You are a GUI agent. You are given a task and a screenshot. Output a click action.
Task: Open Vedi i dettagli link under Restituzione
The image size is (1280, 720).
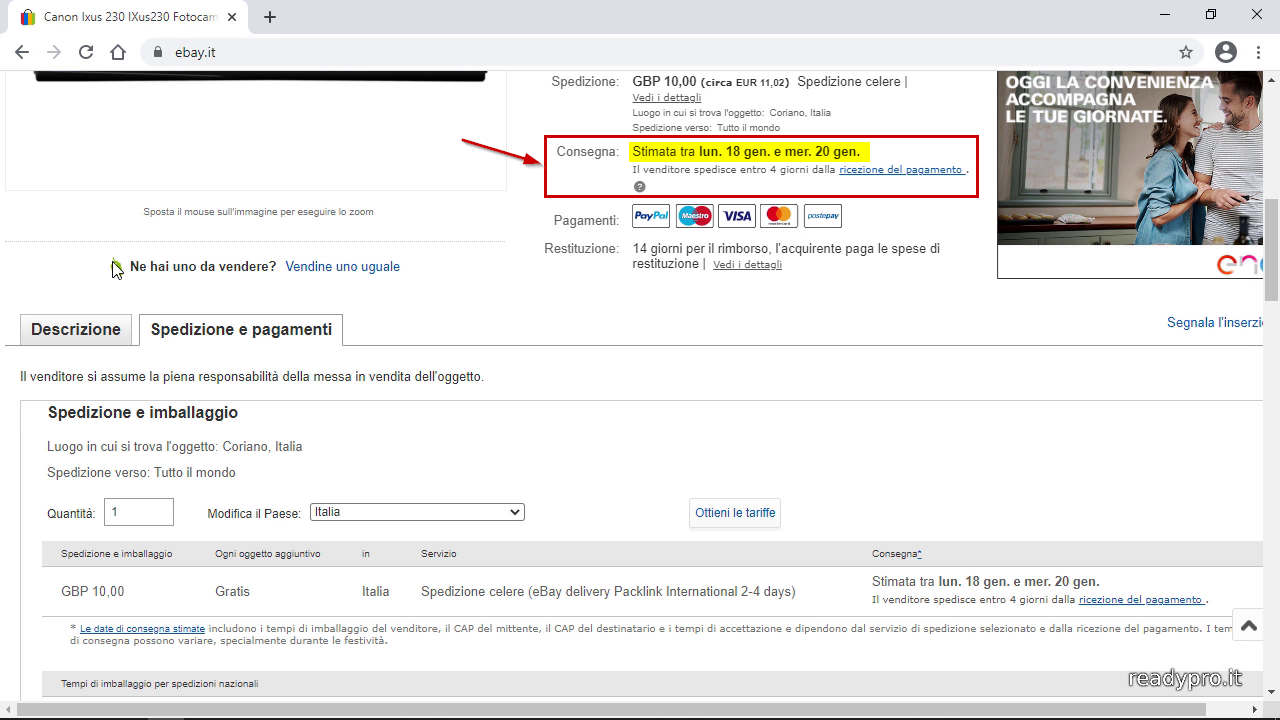(748, 265)
